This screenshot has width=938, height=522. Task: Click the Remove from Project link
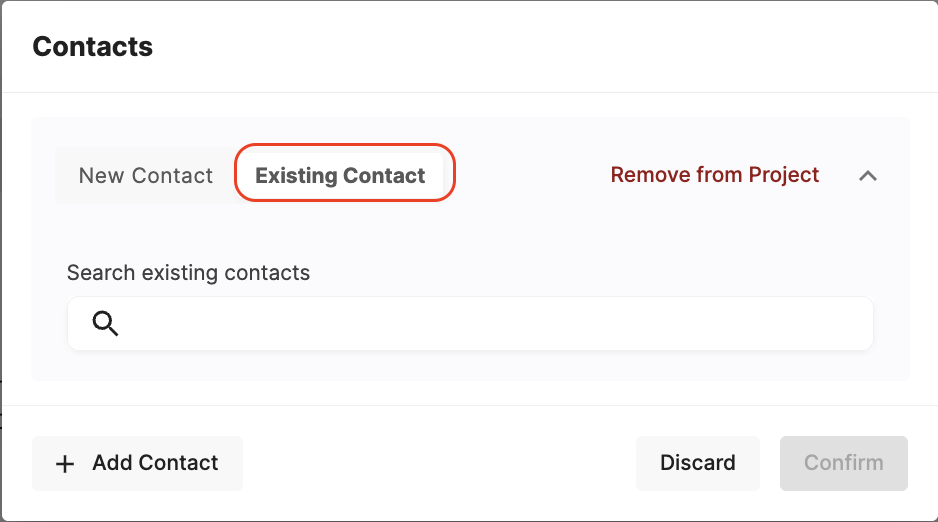click(x=714, y=175)
